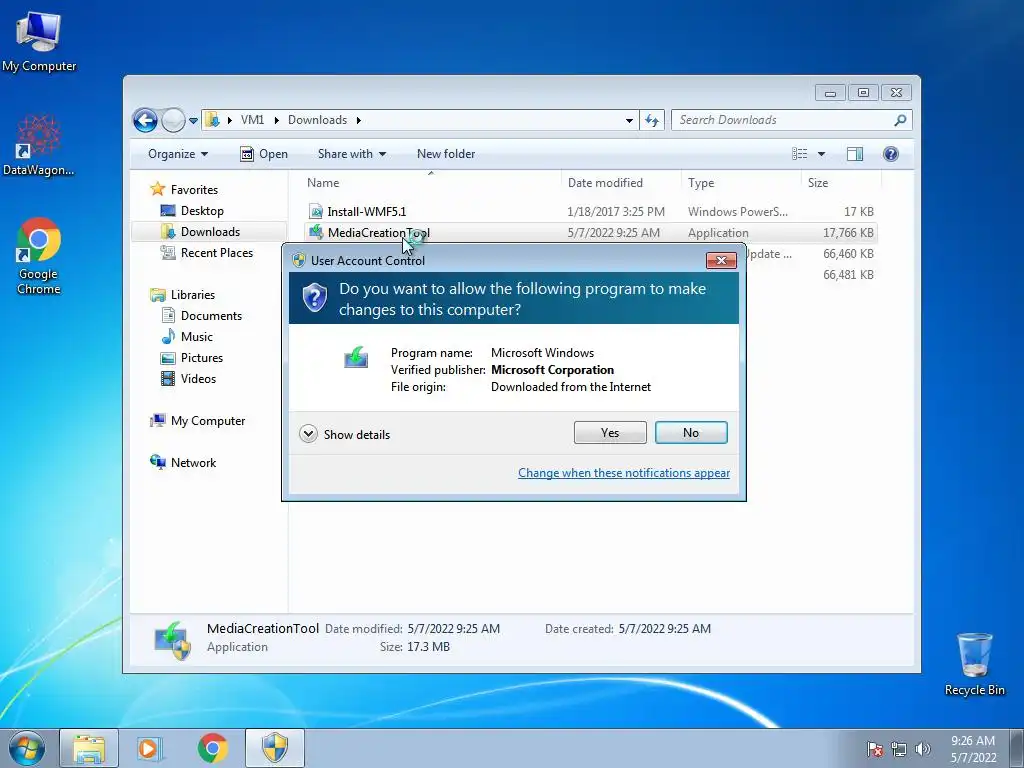
Task: Show the preview pane
Action: pos(855,154)
